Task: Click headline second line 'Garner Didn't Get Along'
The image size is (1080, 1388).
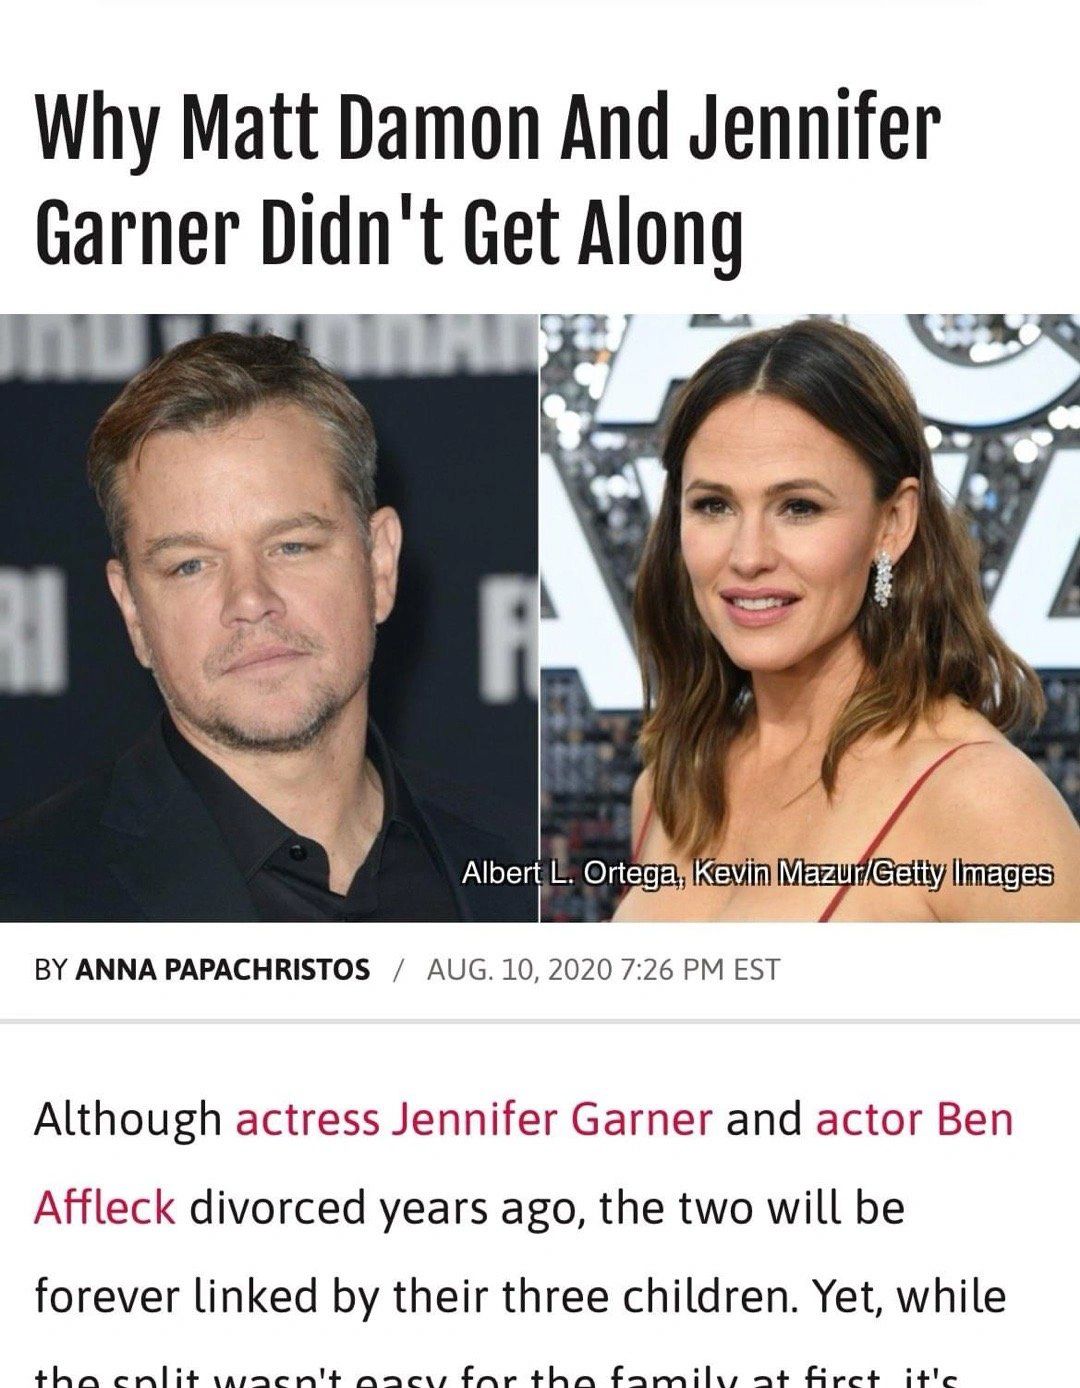Action: pyautogui.click(x=388, y=233)
